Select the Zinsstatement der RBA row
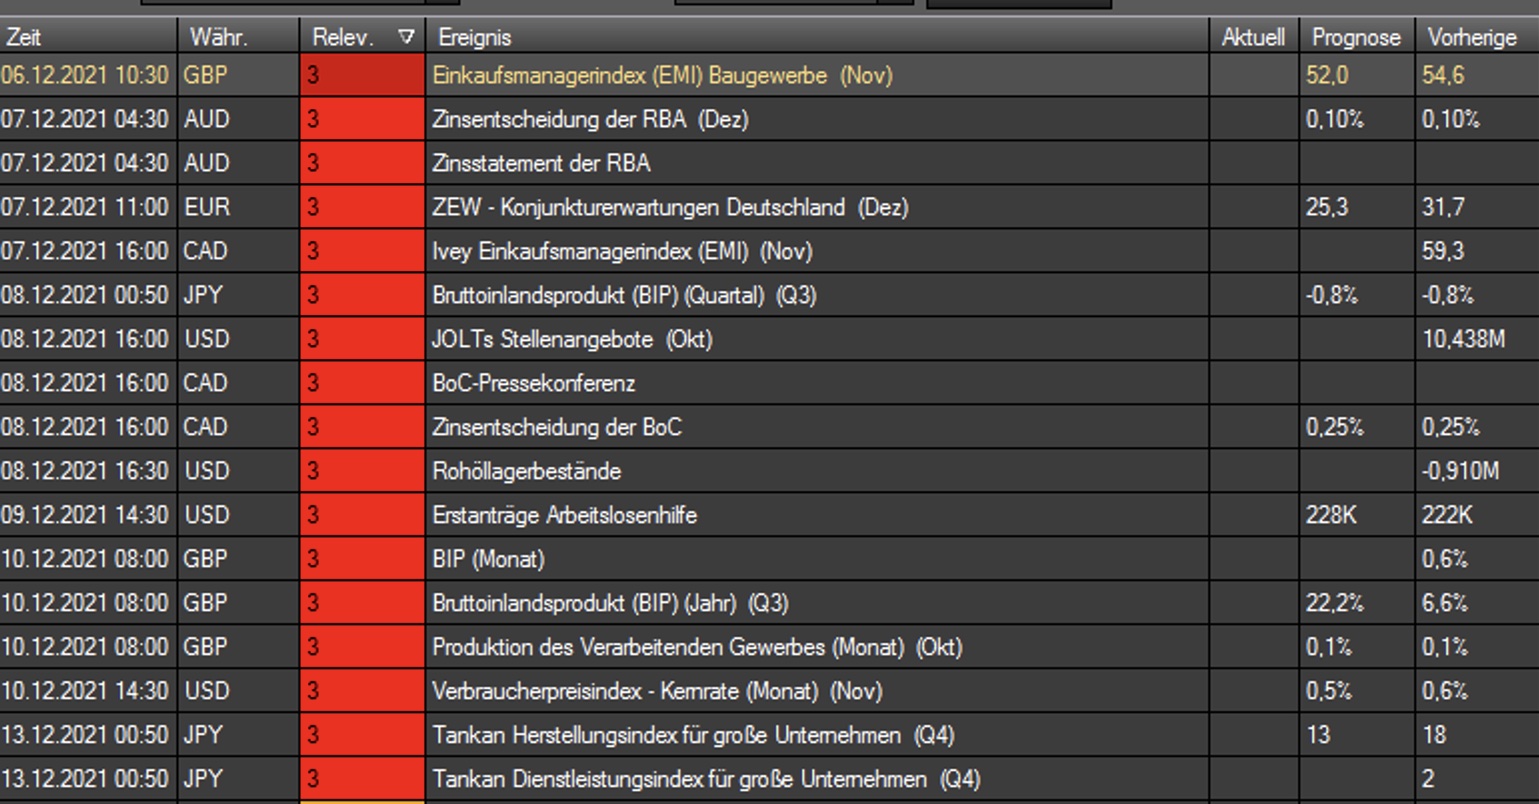 tap(541, 164)
